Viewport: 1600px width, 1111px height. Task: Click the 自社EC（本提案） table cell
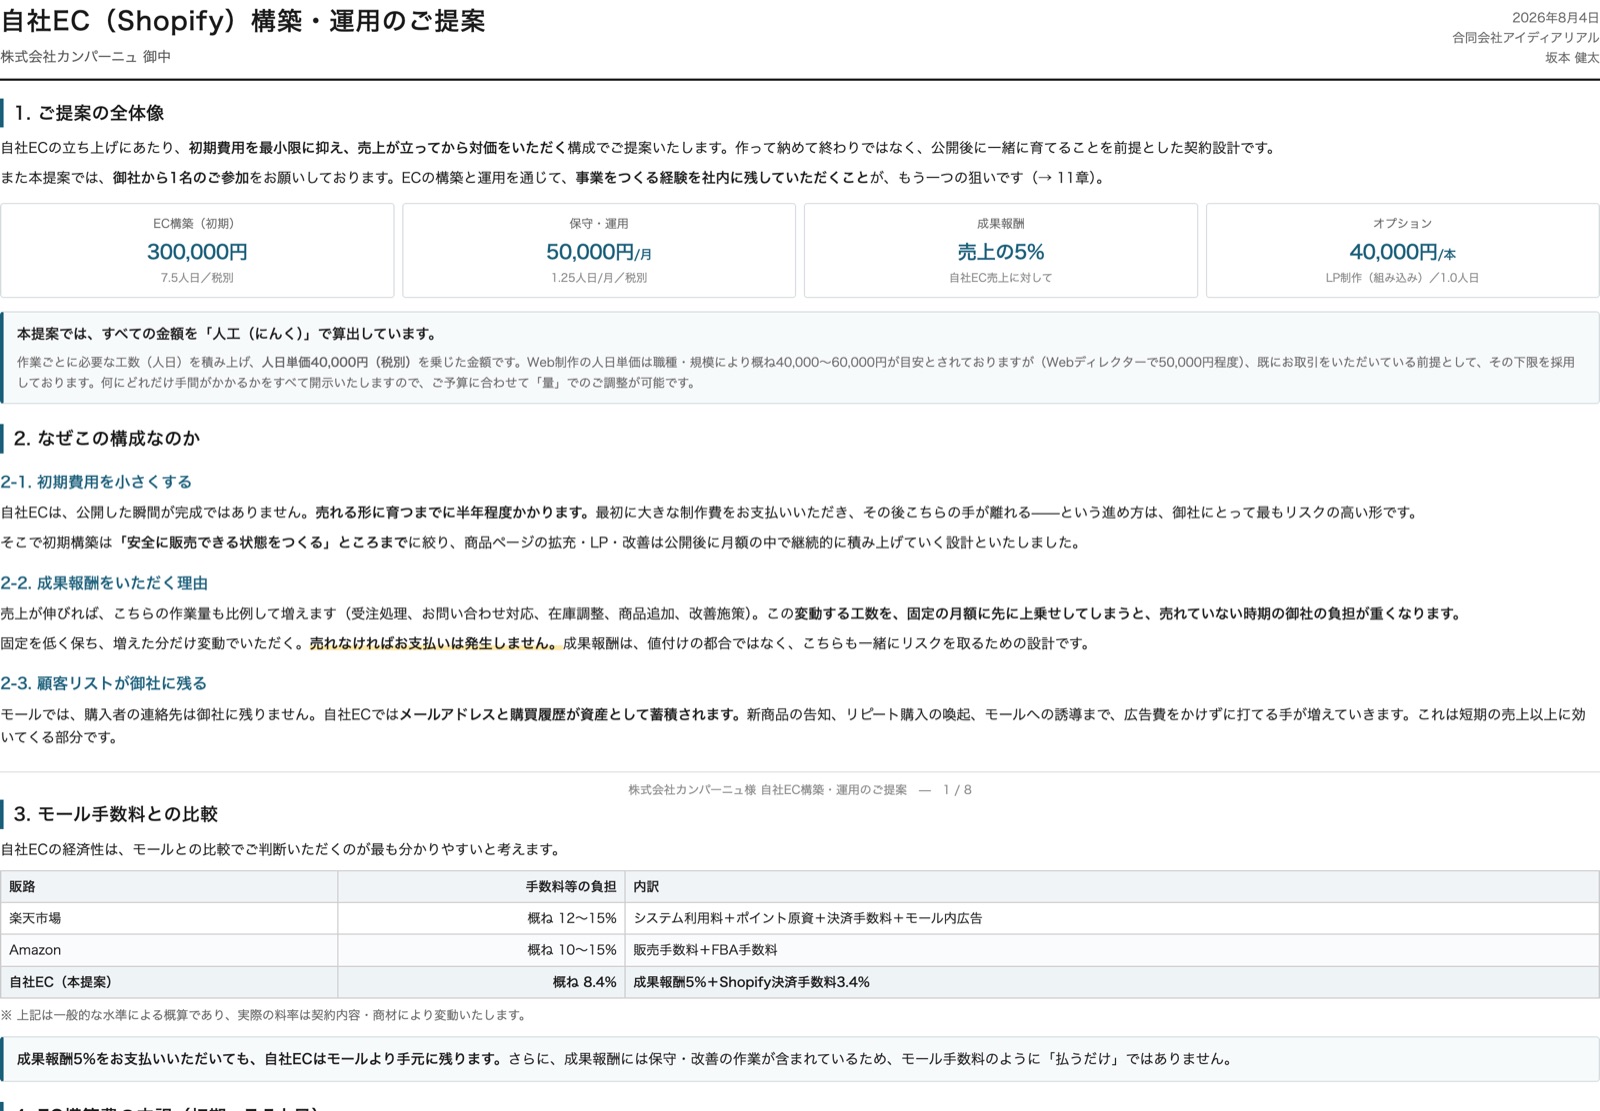[168, 982]
